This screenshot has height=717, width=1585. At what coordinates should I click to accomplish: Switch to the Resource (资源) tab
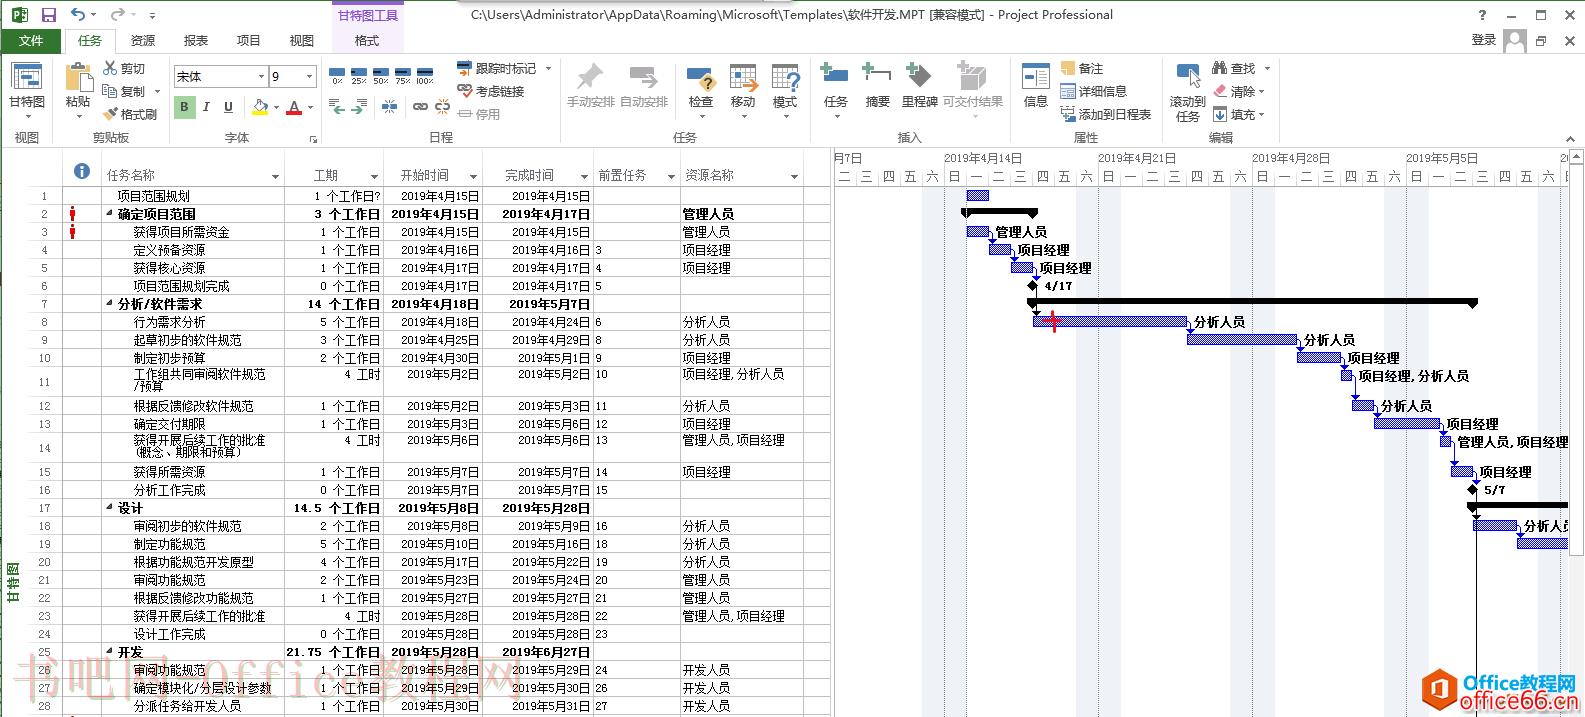click(143, 40)
